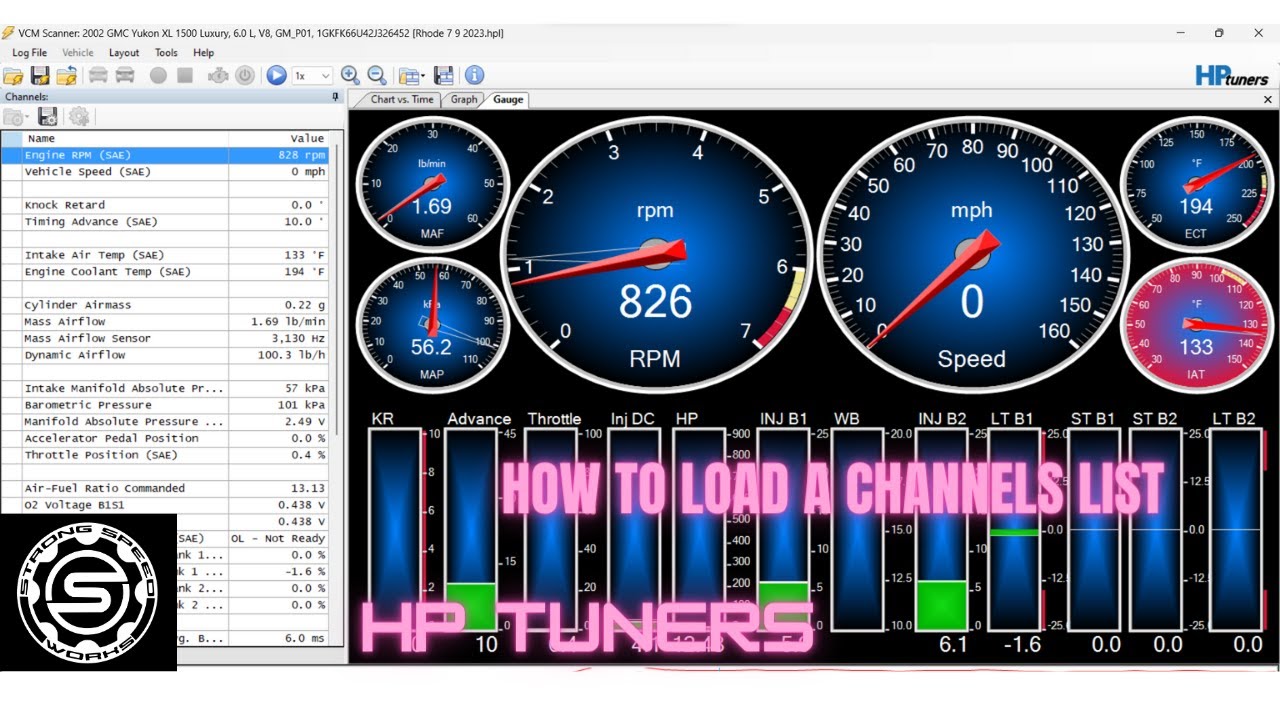This screenshot has height=720, width=1280.
Task: Open a log file with the folder icon
Action: pos(13,75)
